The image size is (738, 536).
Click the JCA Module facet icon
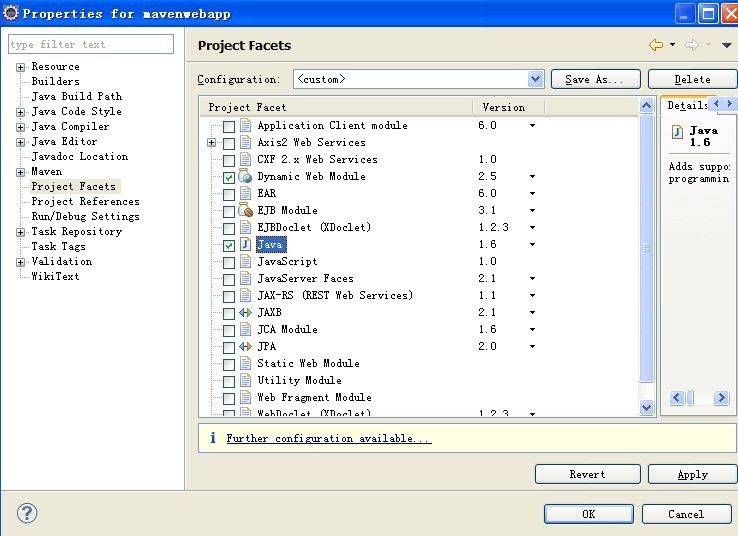point(245,329)
